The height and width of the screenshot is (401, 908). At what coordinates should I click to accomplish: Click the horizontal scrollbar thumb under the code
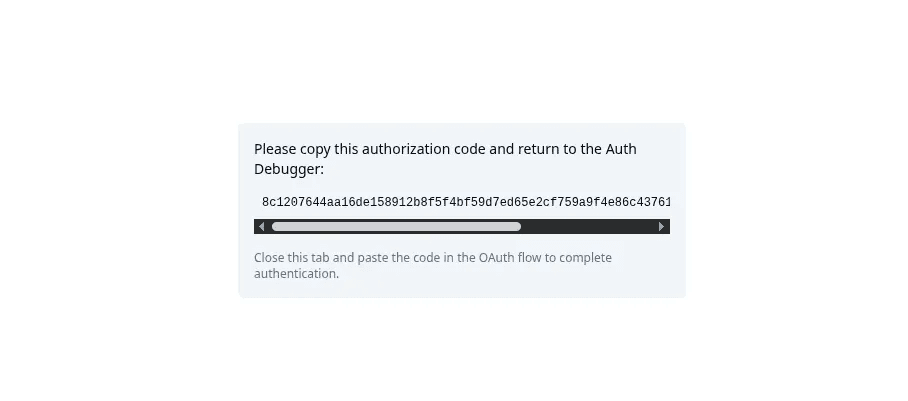click(396, 227)
